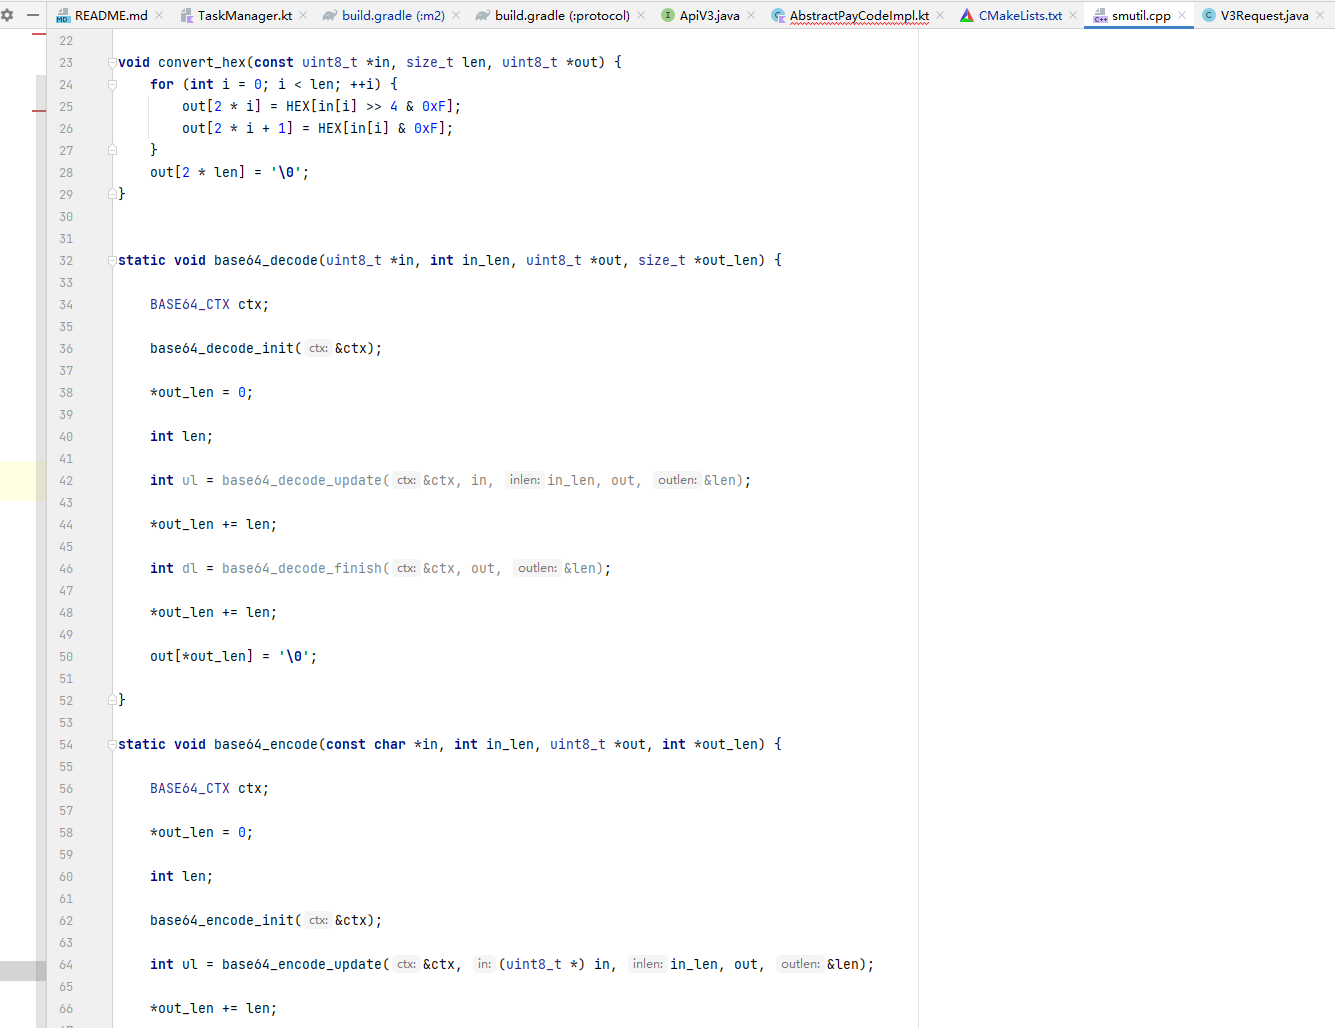Click the ctx: hint in base64_decode_update call
Image resolution: width=1335 pixels, height=1028 pixels.
(x=406, y=480)
